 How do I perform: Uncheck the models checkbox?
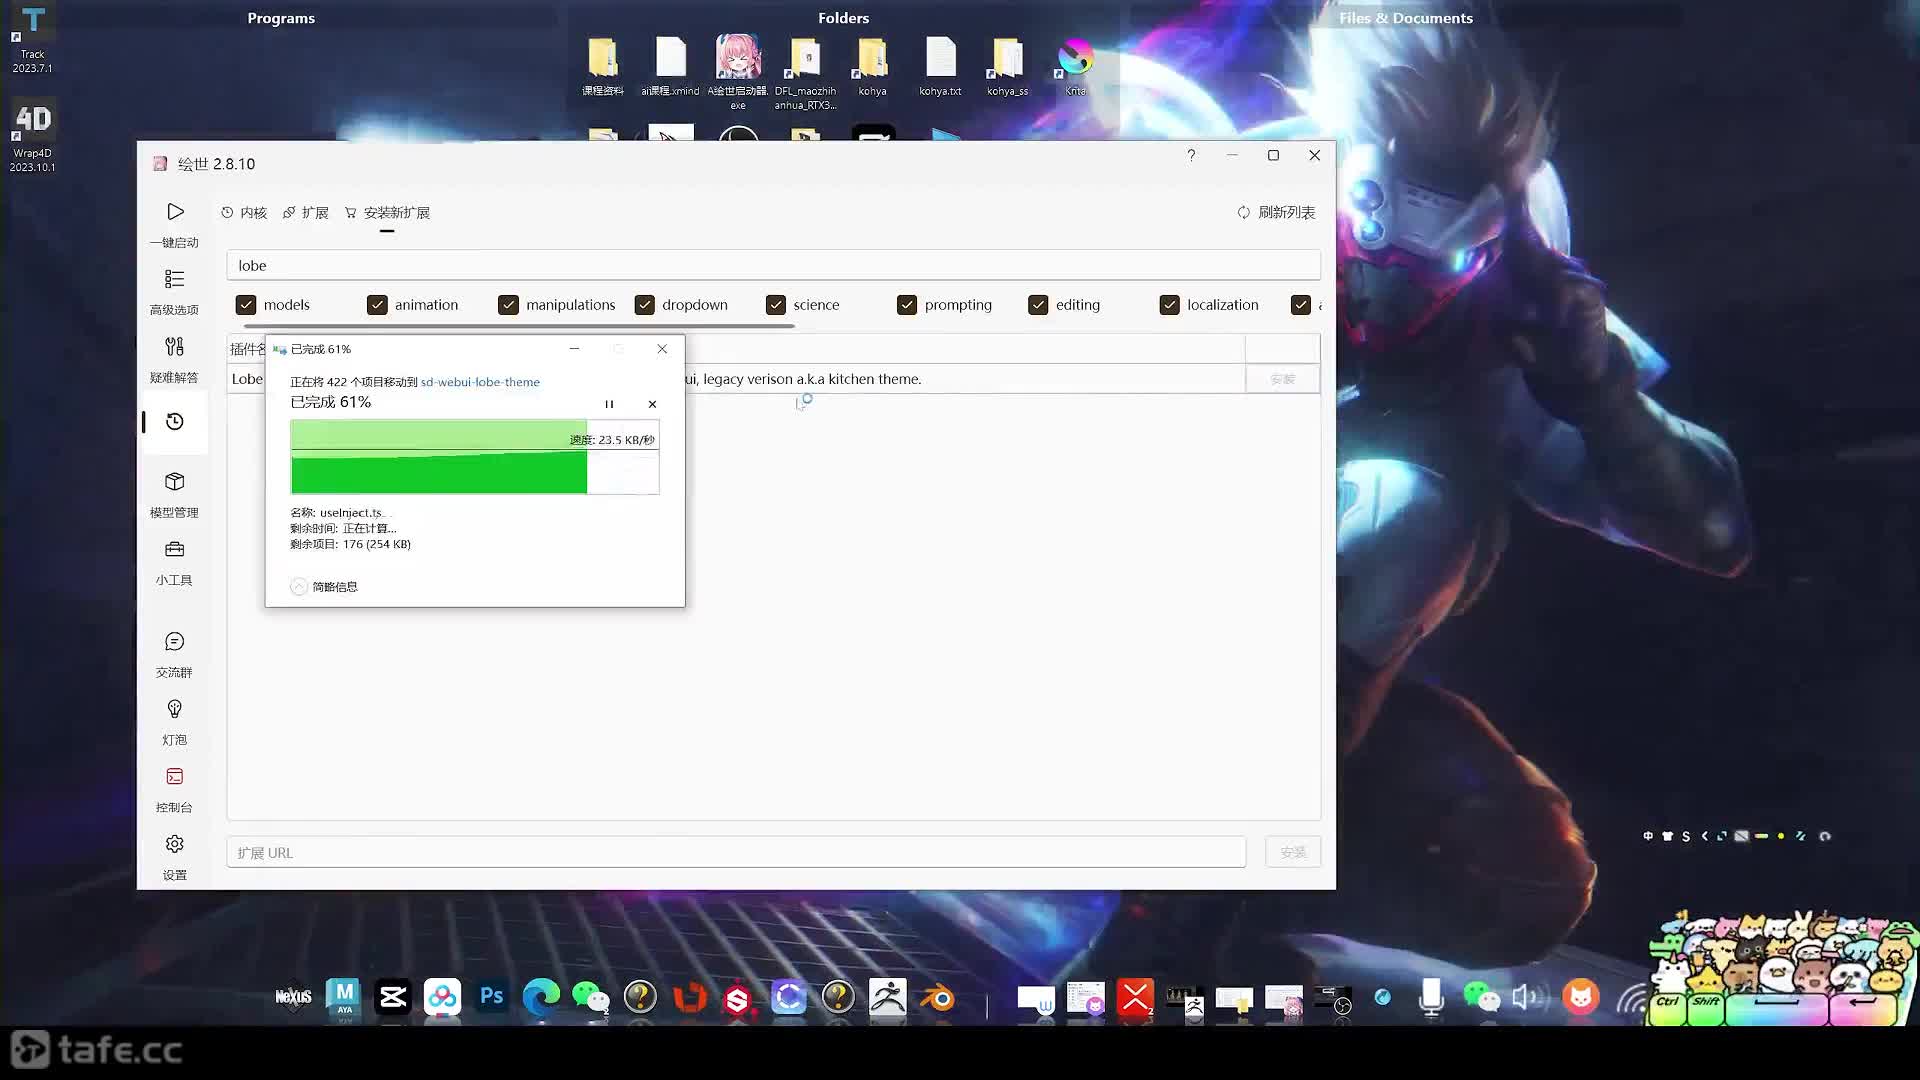point(246,305)
